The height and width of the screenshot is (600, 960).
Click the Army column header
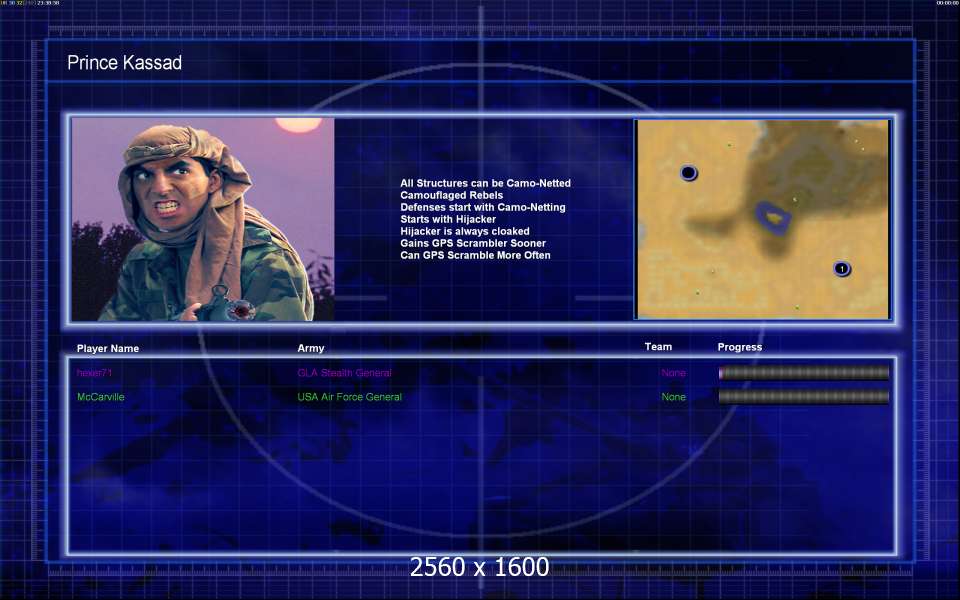[x=311, y=348]
